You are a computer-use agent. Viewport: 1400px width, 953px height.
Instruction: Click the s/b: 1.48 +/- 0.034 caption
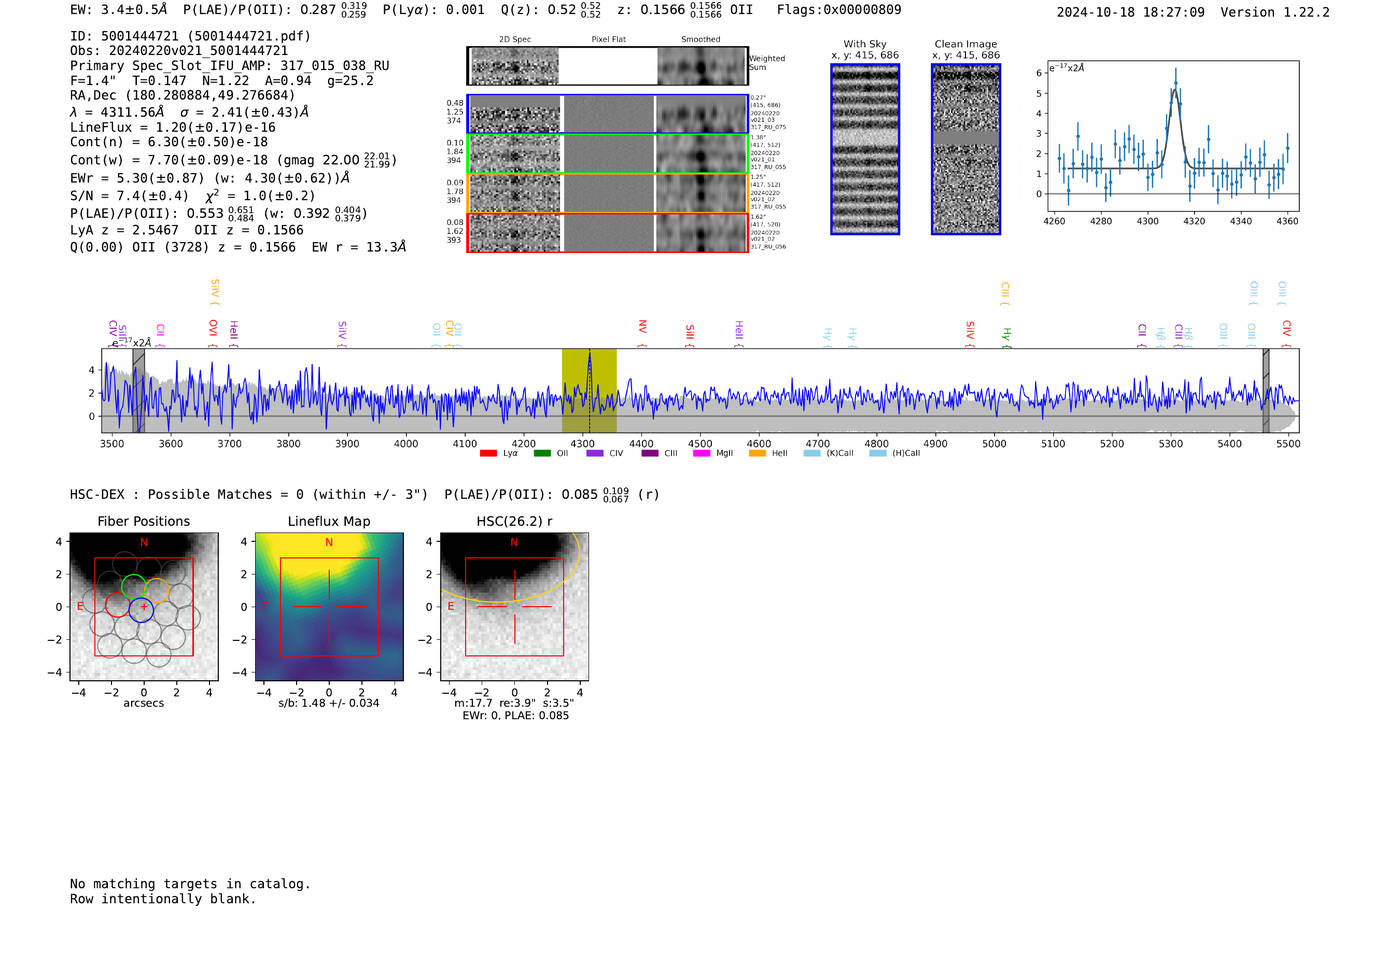[x=329, y=703]
